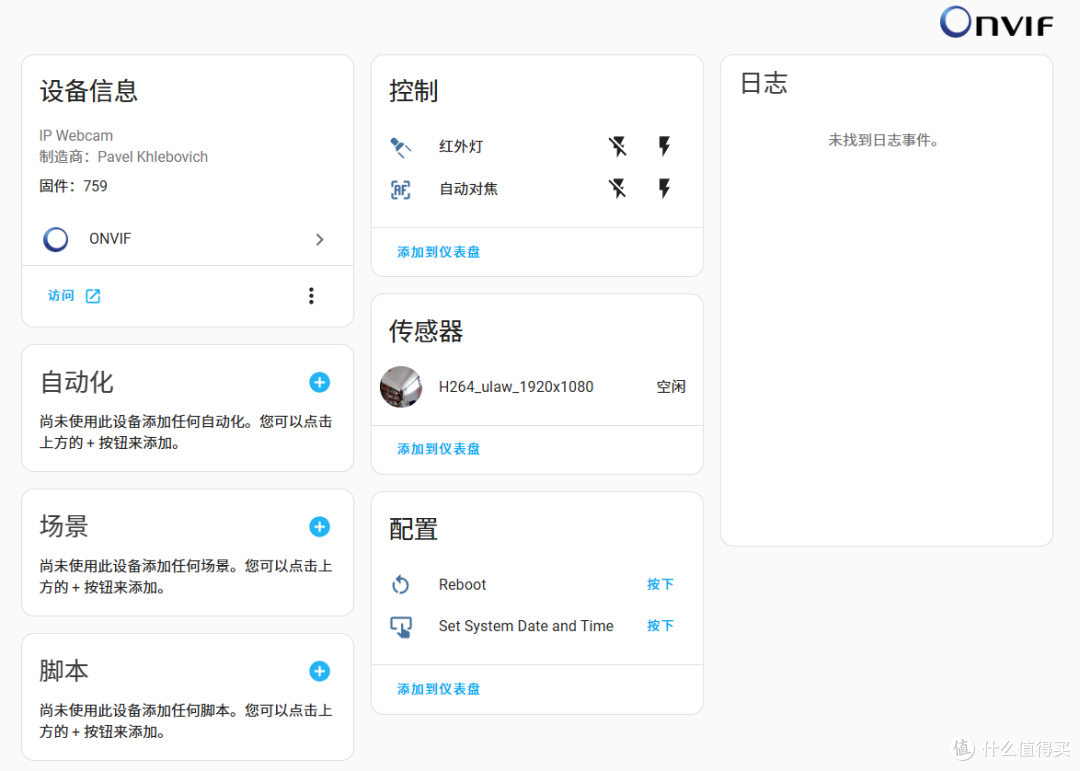This screenshot has width=1080, height=771.
Task: Click the ONVIF brand logo at top right
Action: click(997, 22)
